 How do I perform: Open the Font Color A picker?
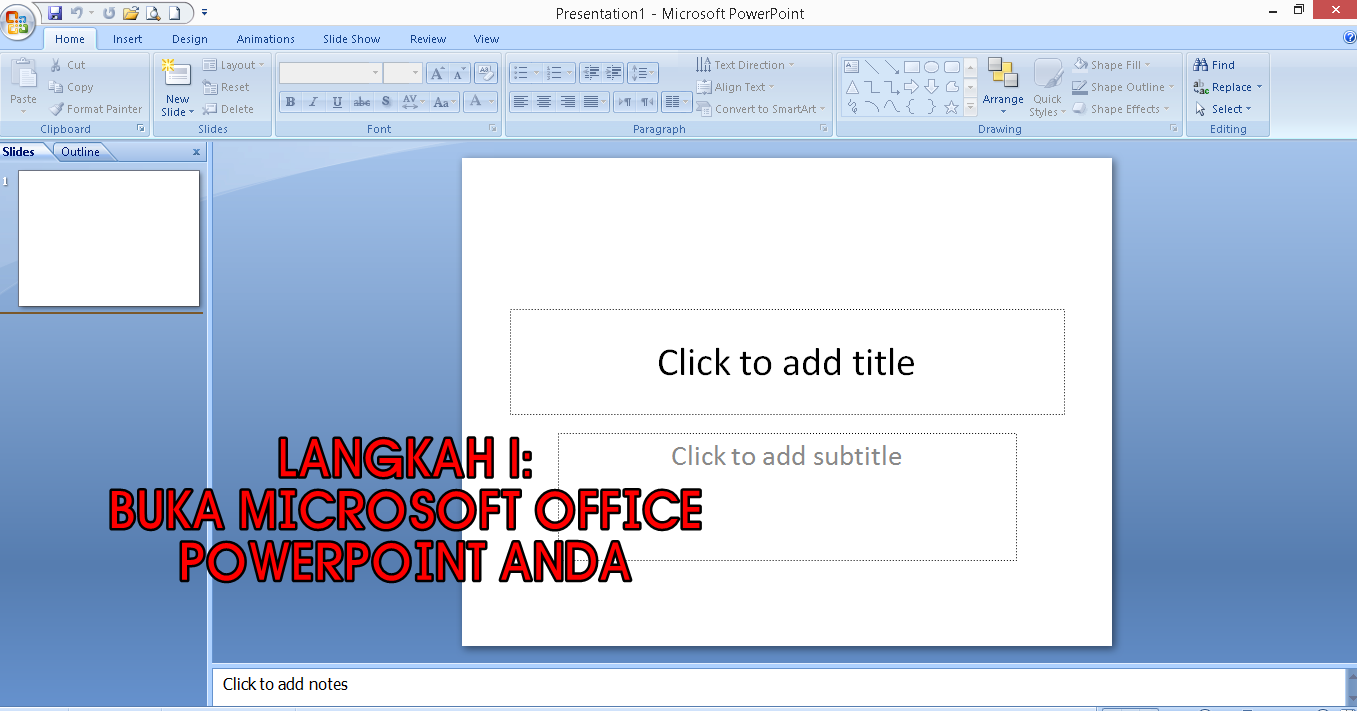tap(482, 102)
